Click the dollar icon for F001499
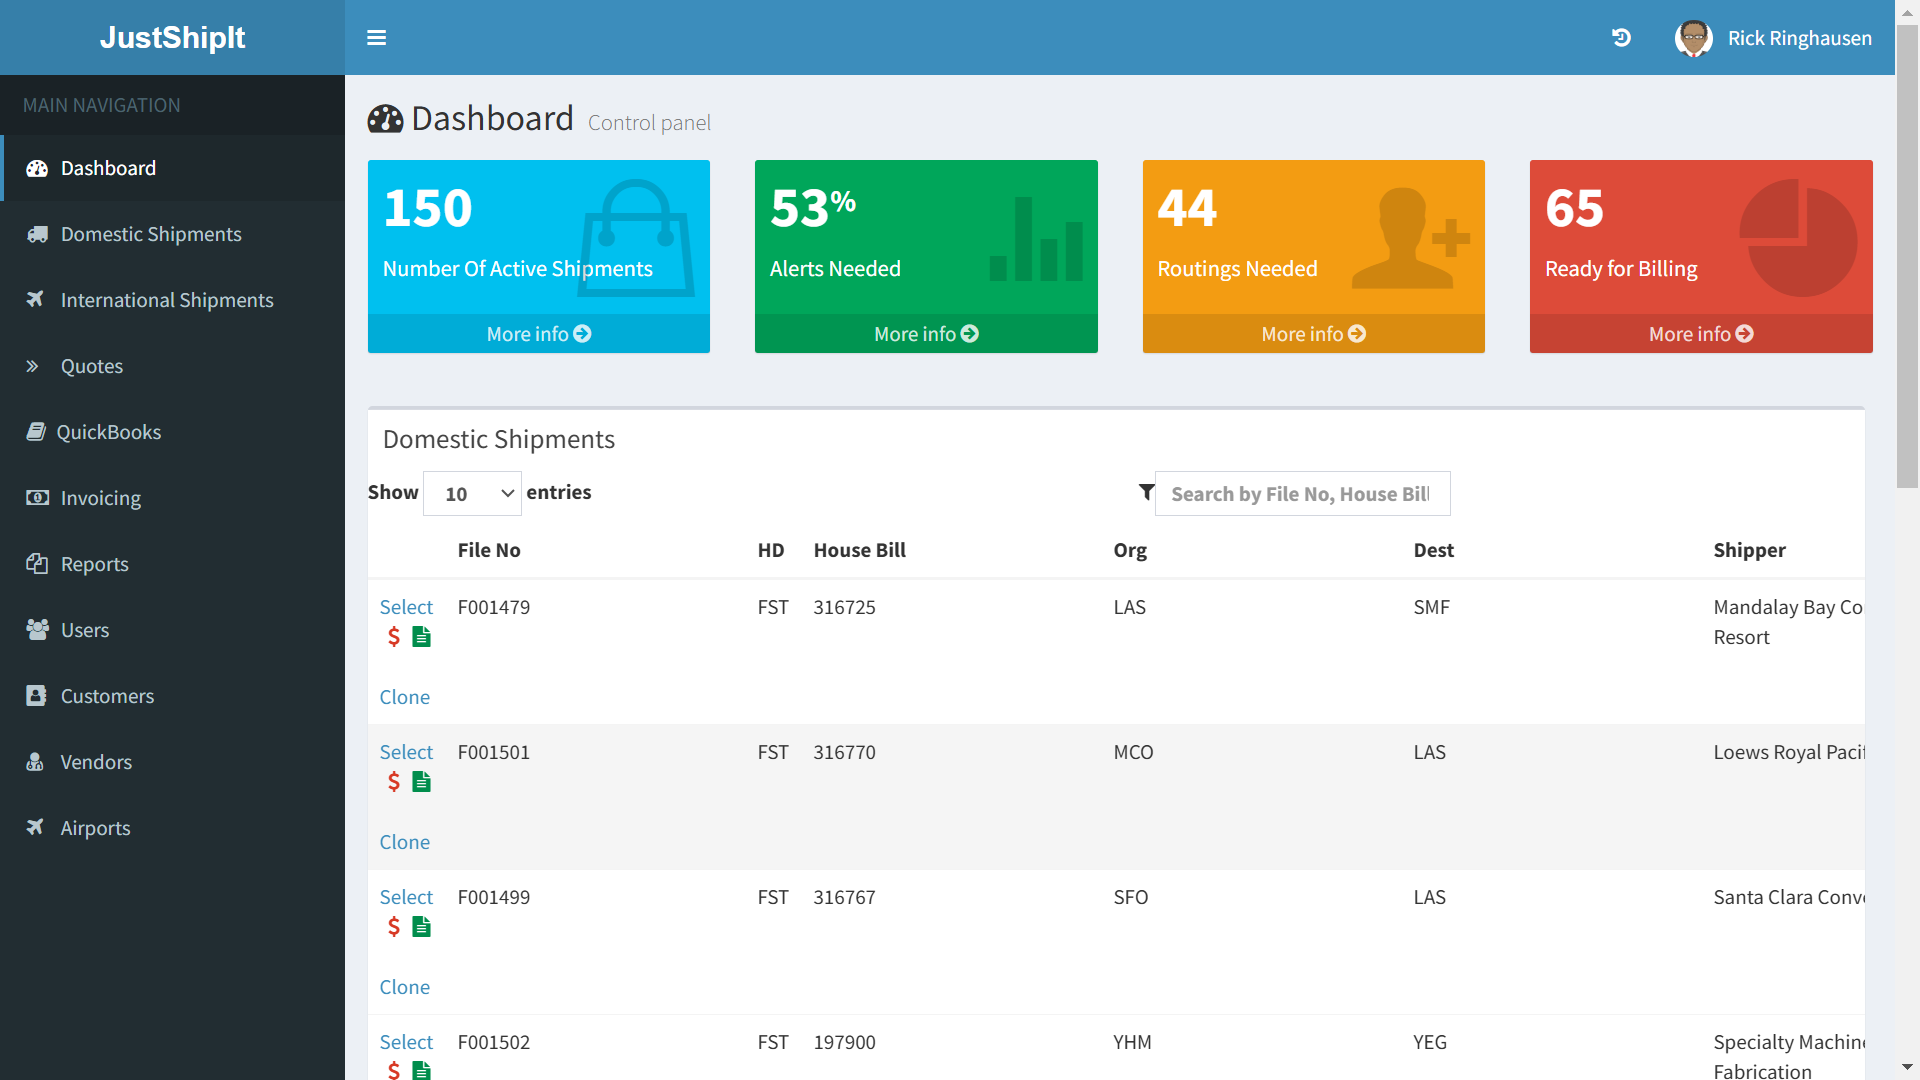 click(394, 927)
